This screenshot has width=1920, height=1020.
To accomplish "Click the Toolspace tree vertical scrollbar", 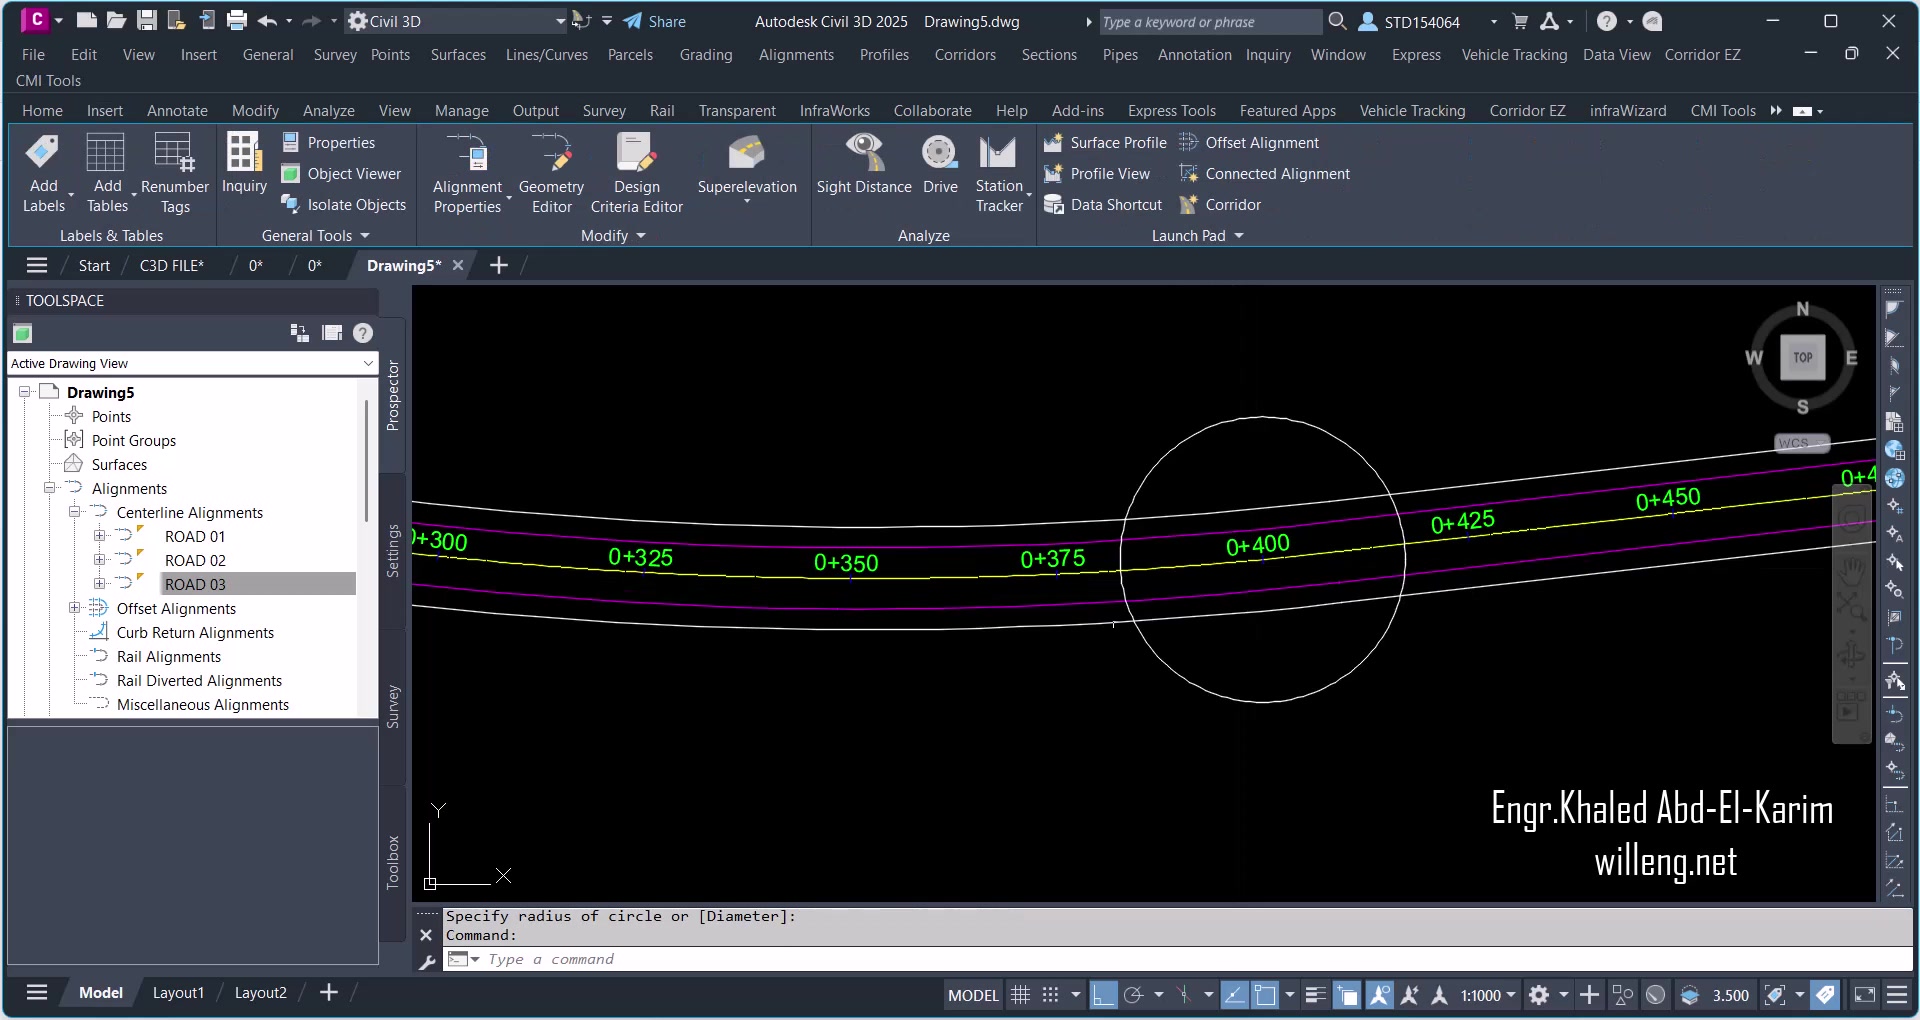I will 367,460.
